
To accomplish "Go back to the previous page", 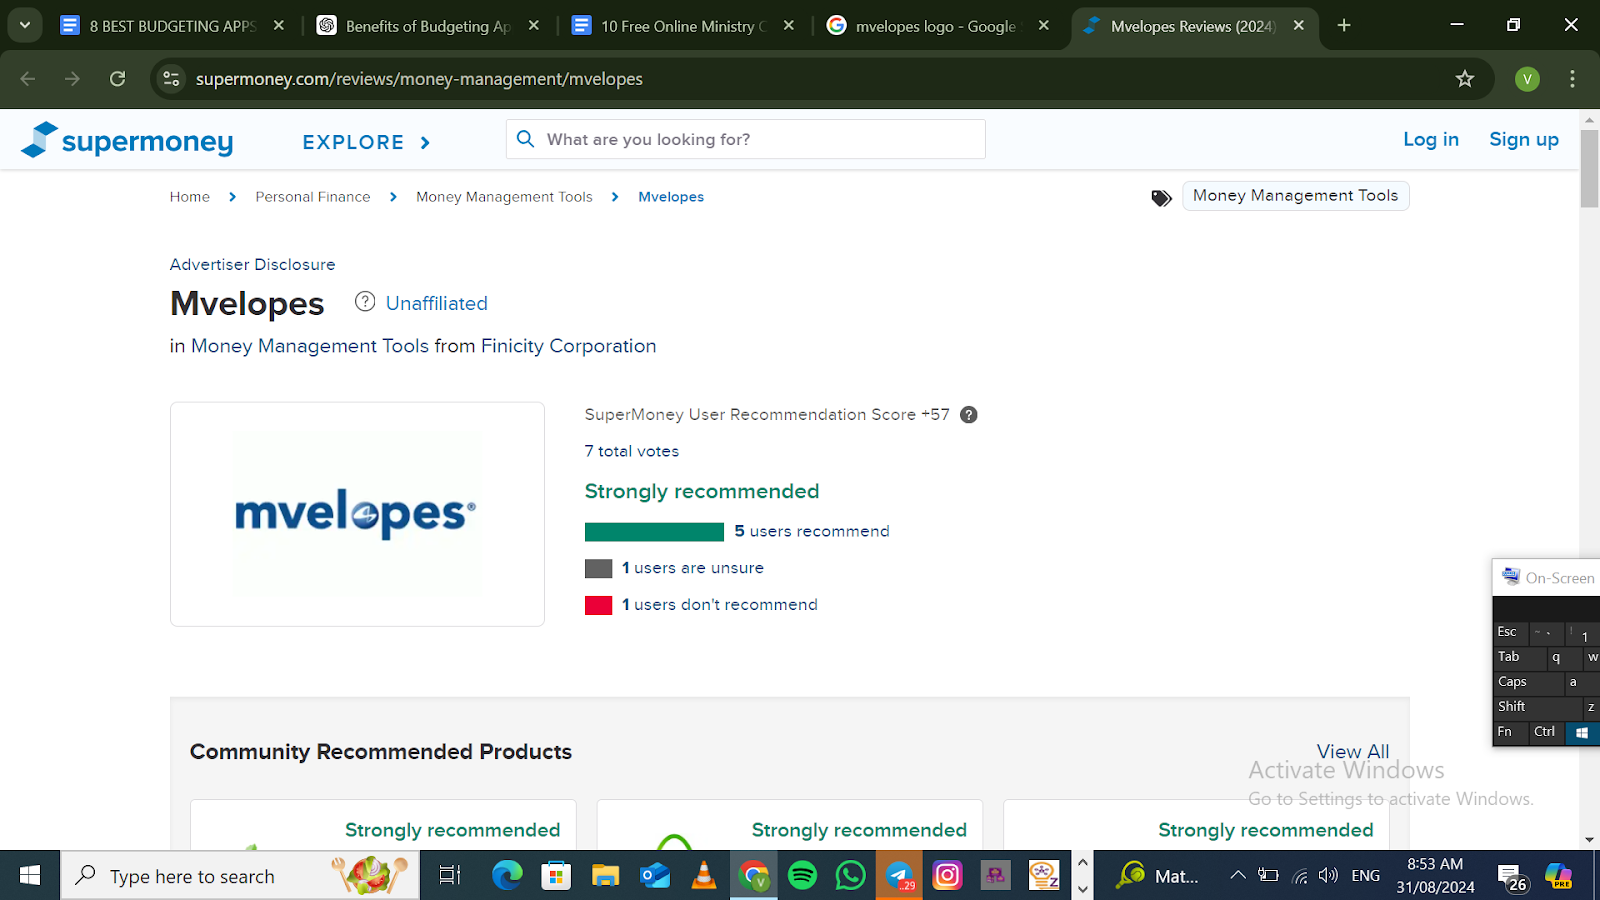I will coord(28,79).
